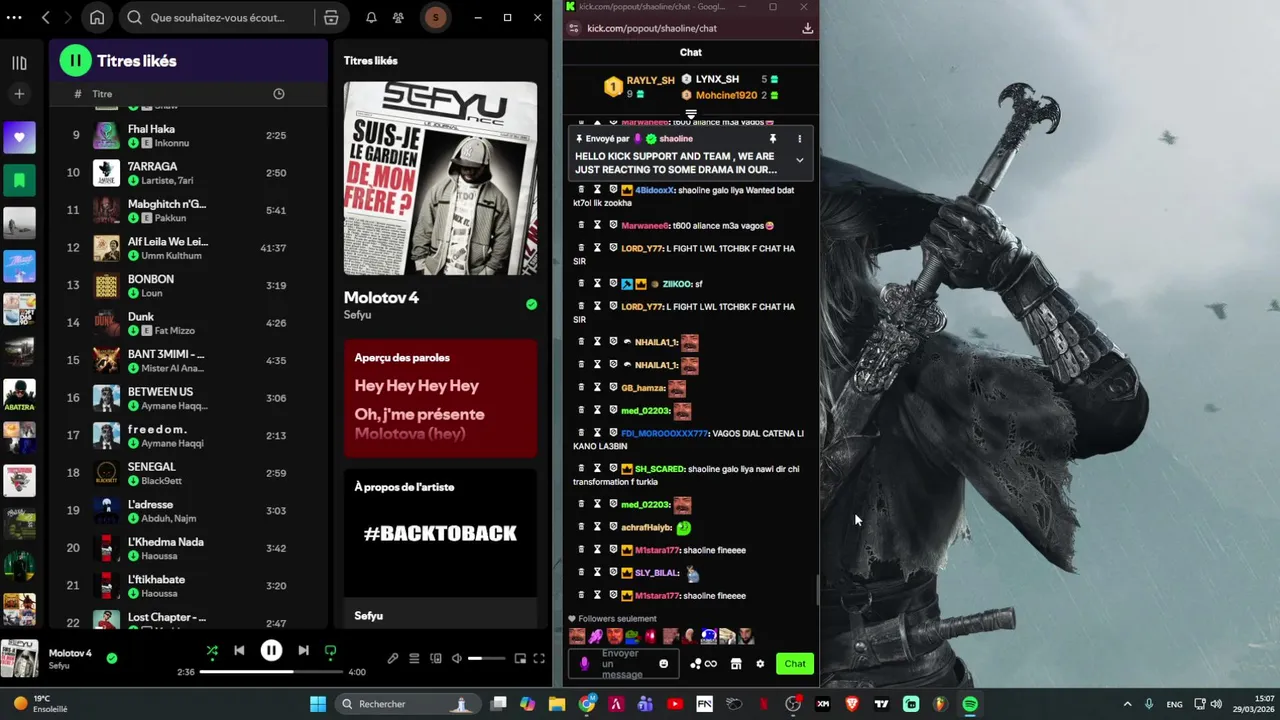Toggle shuffle in the Spotify player bar
The image size is (1280, 720).
coord(212,651)
